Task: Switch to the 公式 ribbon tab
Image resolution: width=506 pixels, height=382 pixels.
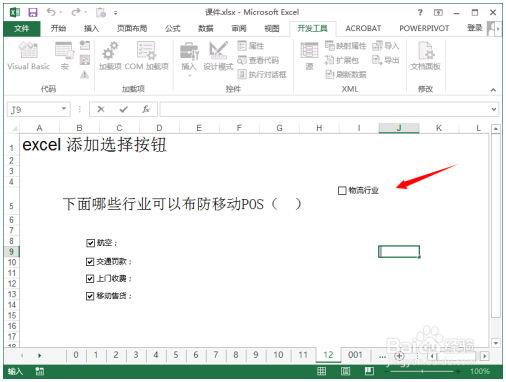Action: click(173, 29)
